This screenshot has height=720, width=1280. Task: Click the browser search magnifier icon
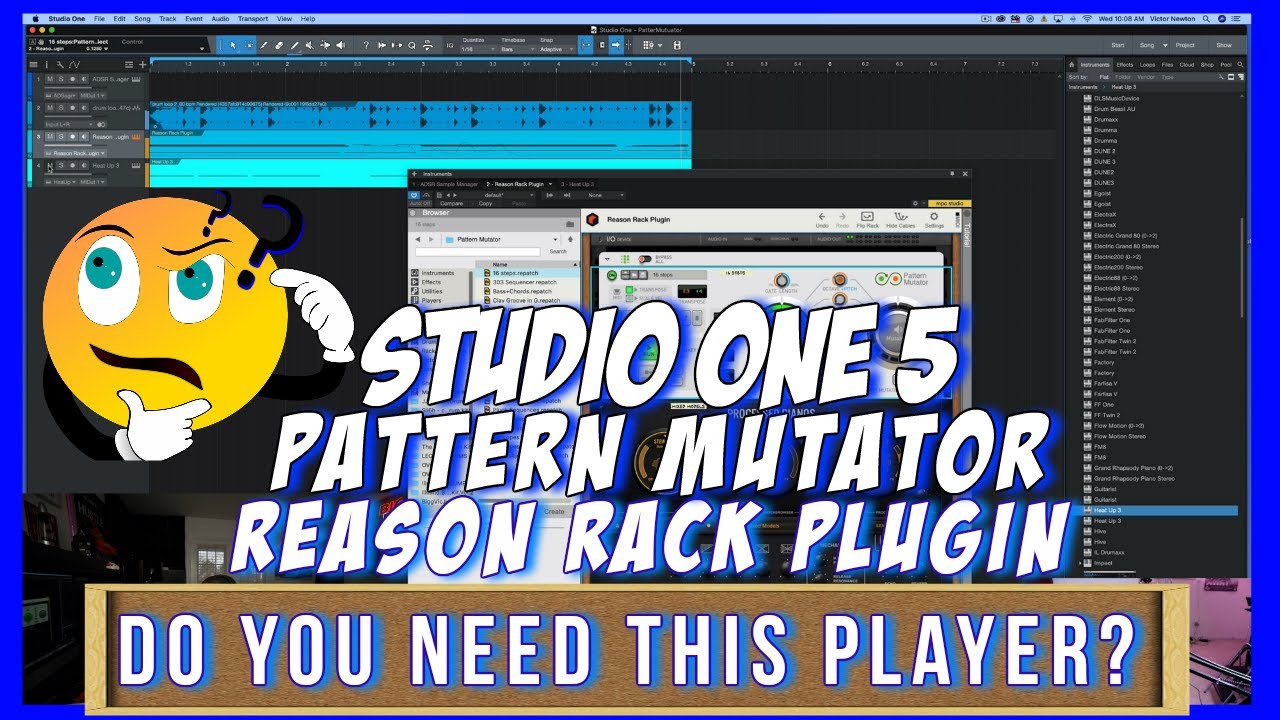[1240, 64]
